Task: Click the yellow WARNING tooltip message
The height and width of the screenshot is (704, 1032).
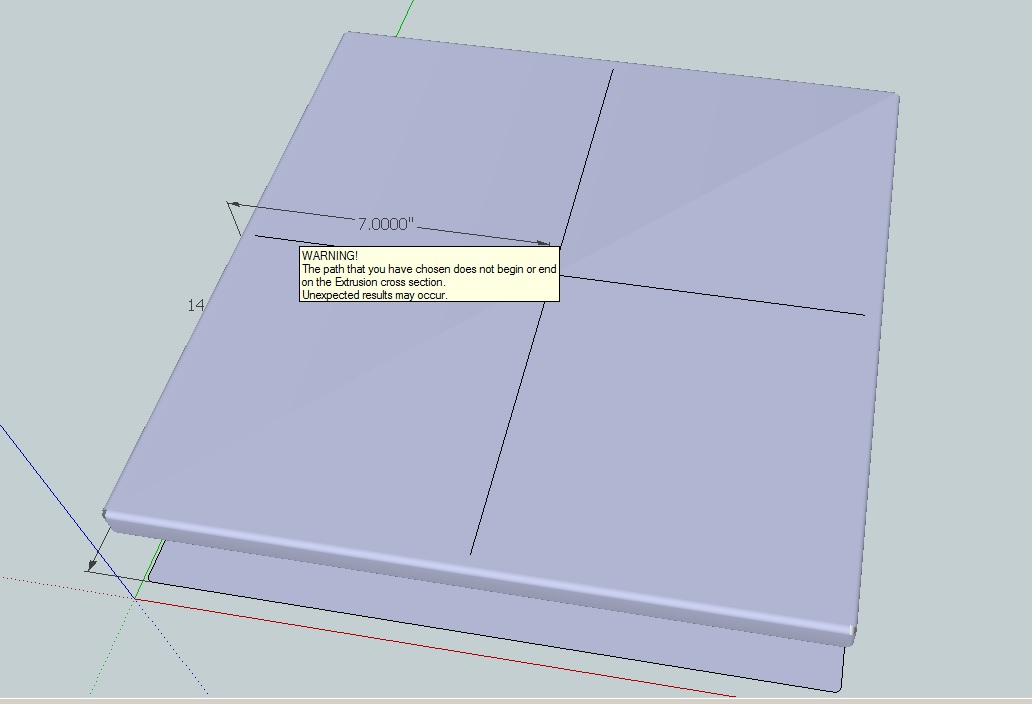Action: click(x=429, y=275)
